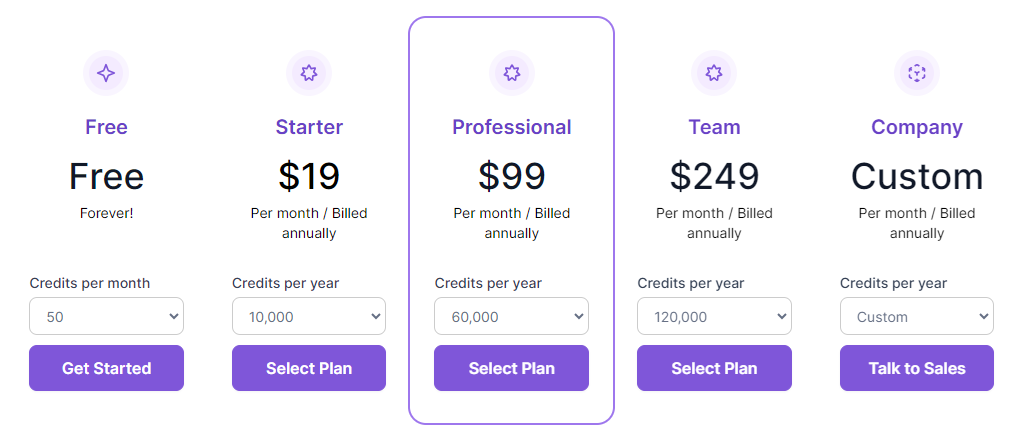The image size is (1033, 427).
Task: Open the Free plan credits per month dropdown
Action: (x=106, y=316)
